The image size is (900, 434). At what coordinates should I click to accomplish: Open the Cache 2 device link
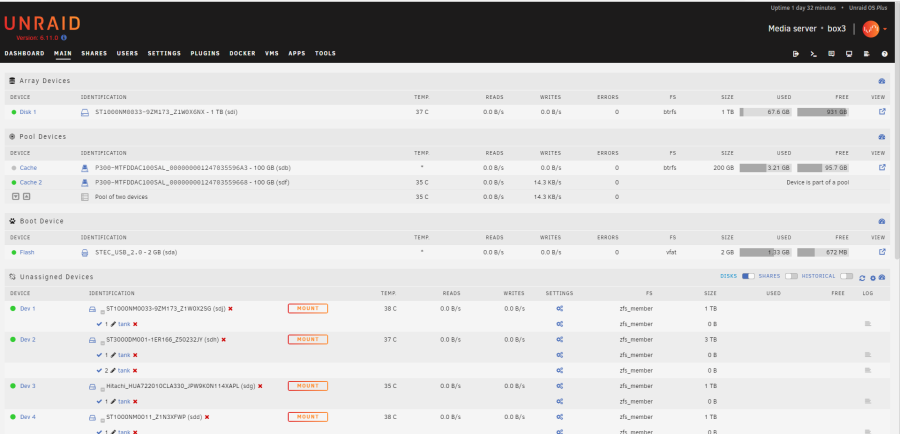point(31,183)
